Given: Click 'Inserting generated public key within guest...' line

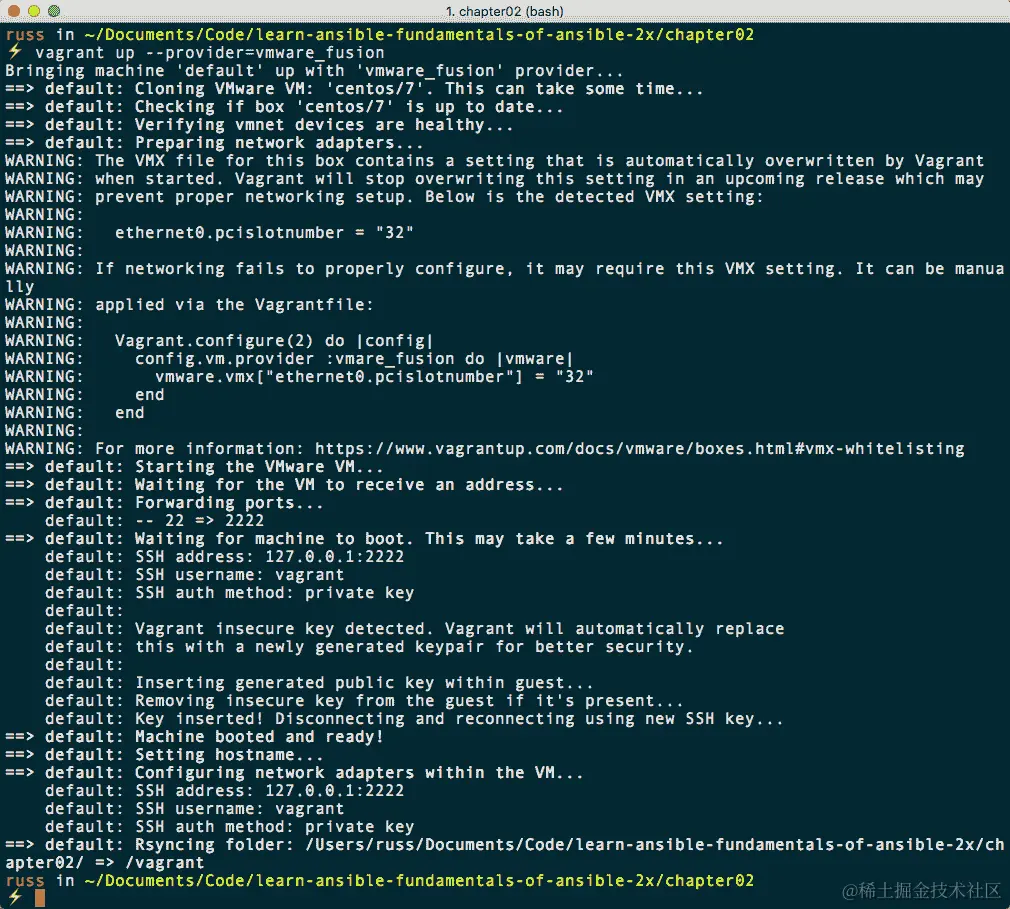Looking at the screenshot, I should (319, 683).
